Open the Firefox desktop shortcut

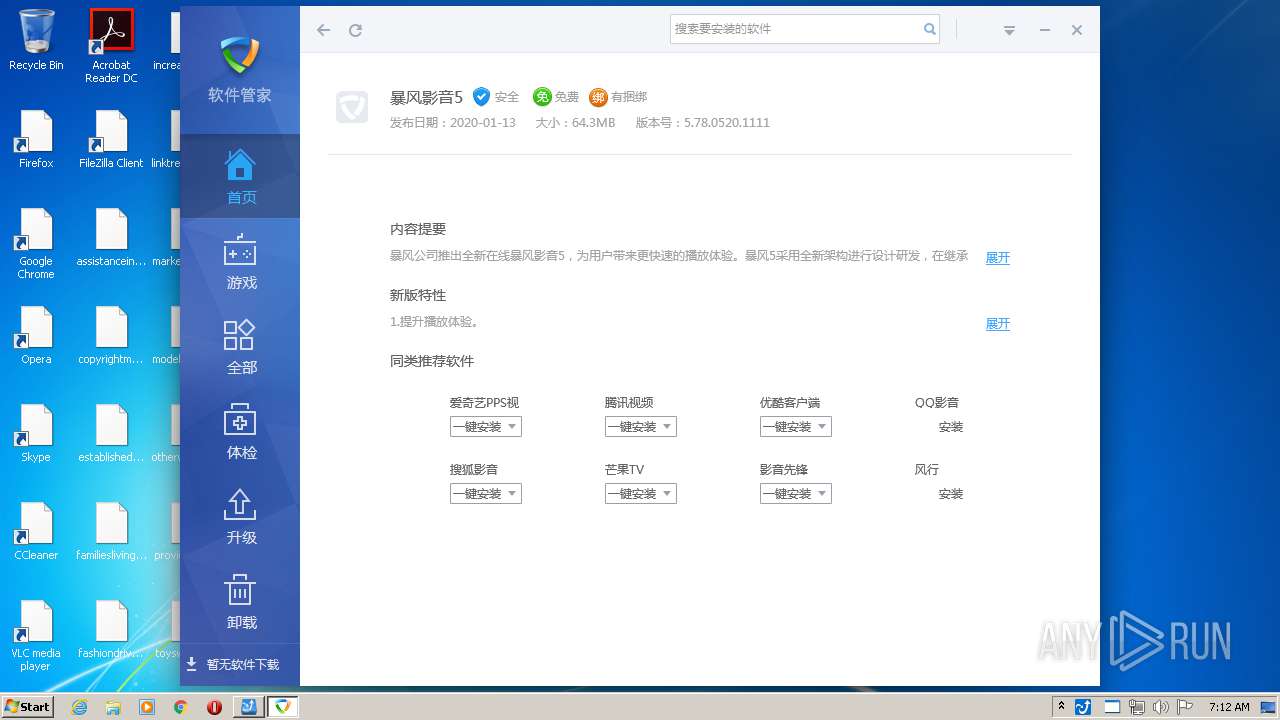point(36,139)
